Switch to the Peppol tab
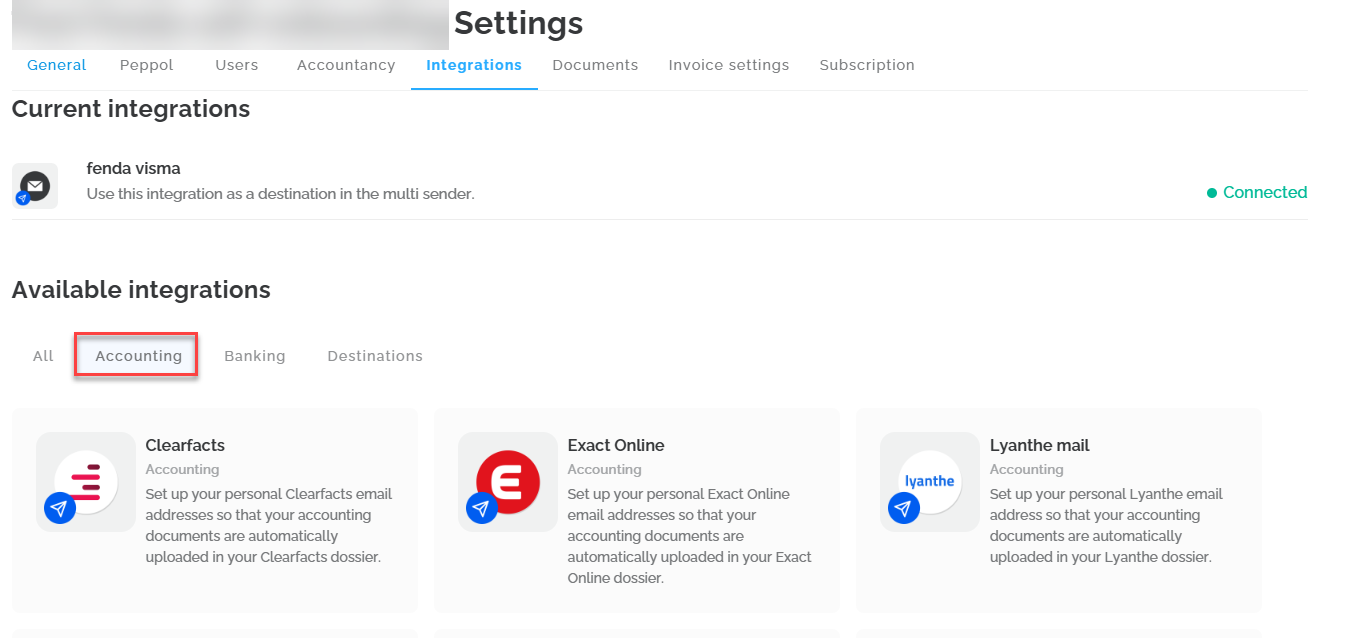This screenshot has width=1365, height=638. [x=146, y=65]
